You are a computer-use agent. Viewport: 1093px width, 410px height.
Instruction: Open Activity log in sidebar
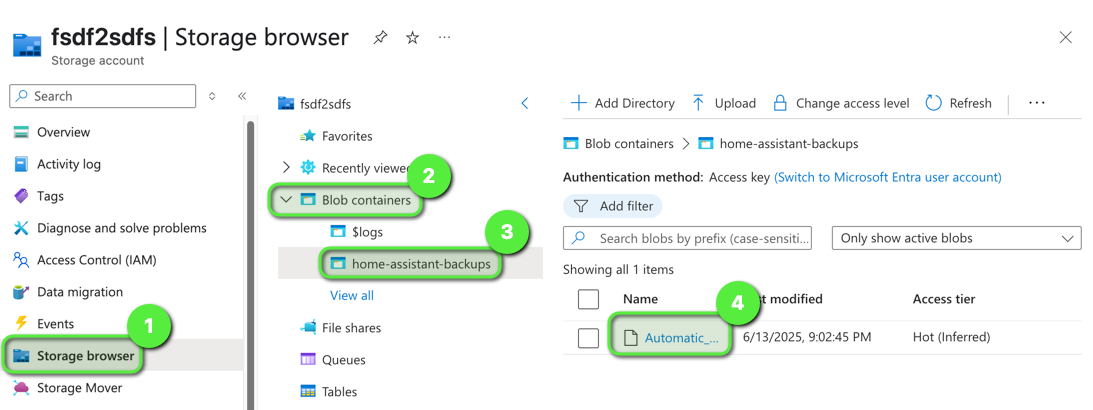click(69, 164)
